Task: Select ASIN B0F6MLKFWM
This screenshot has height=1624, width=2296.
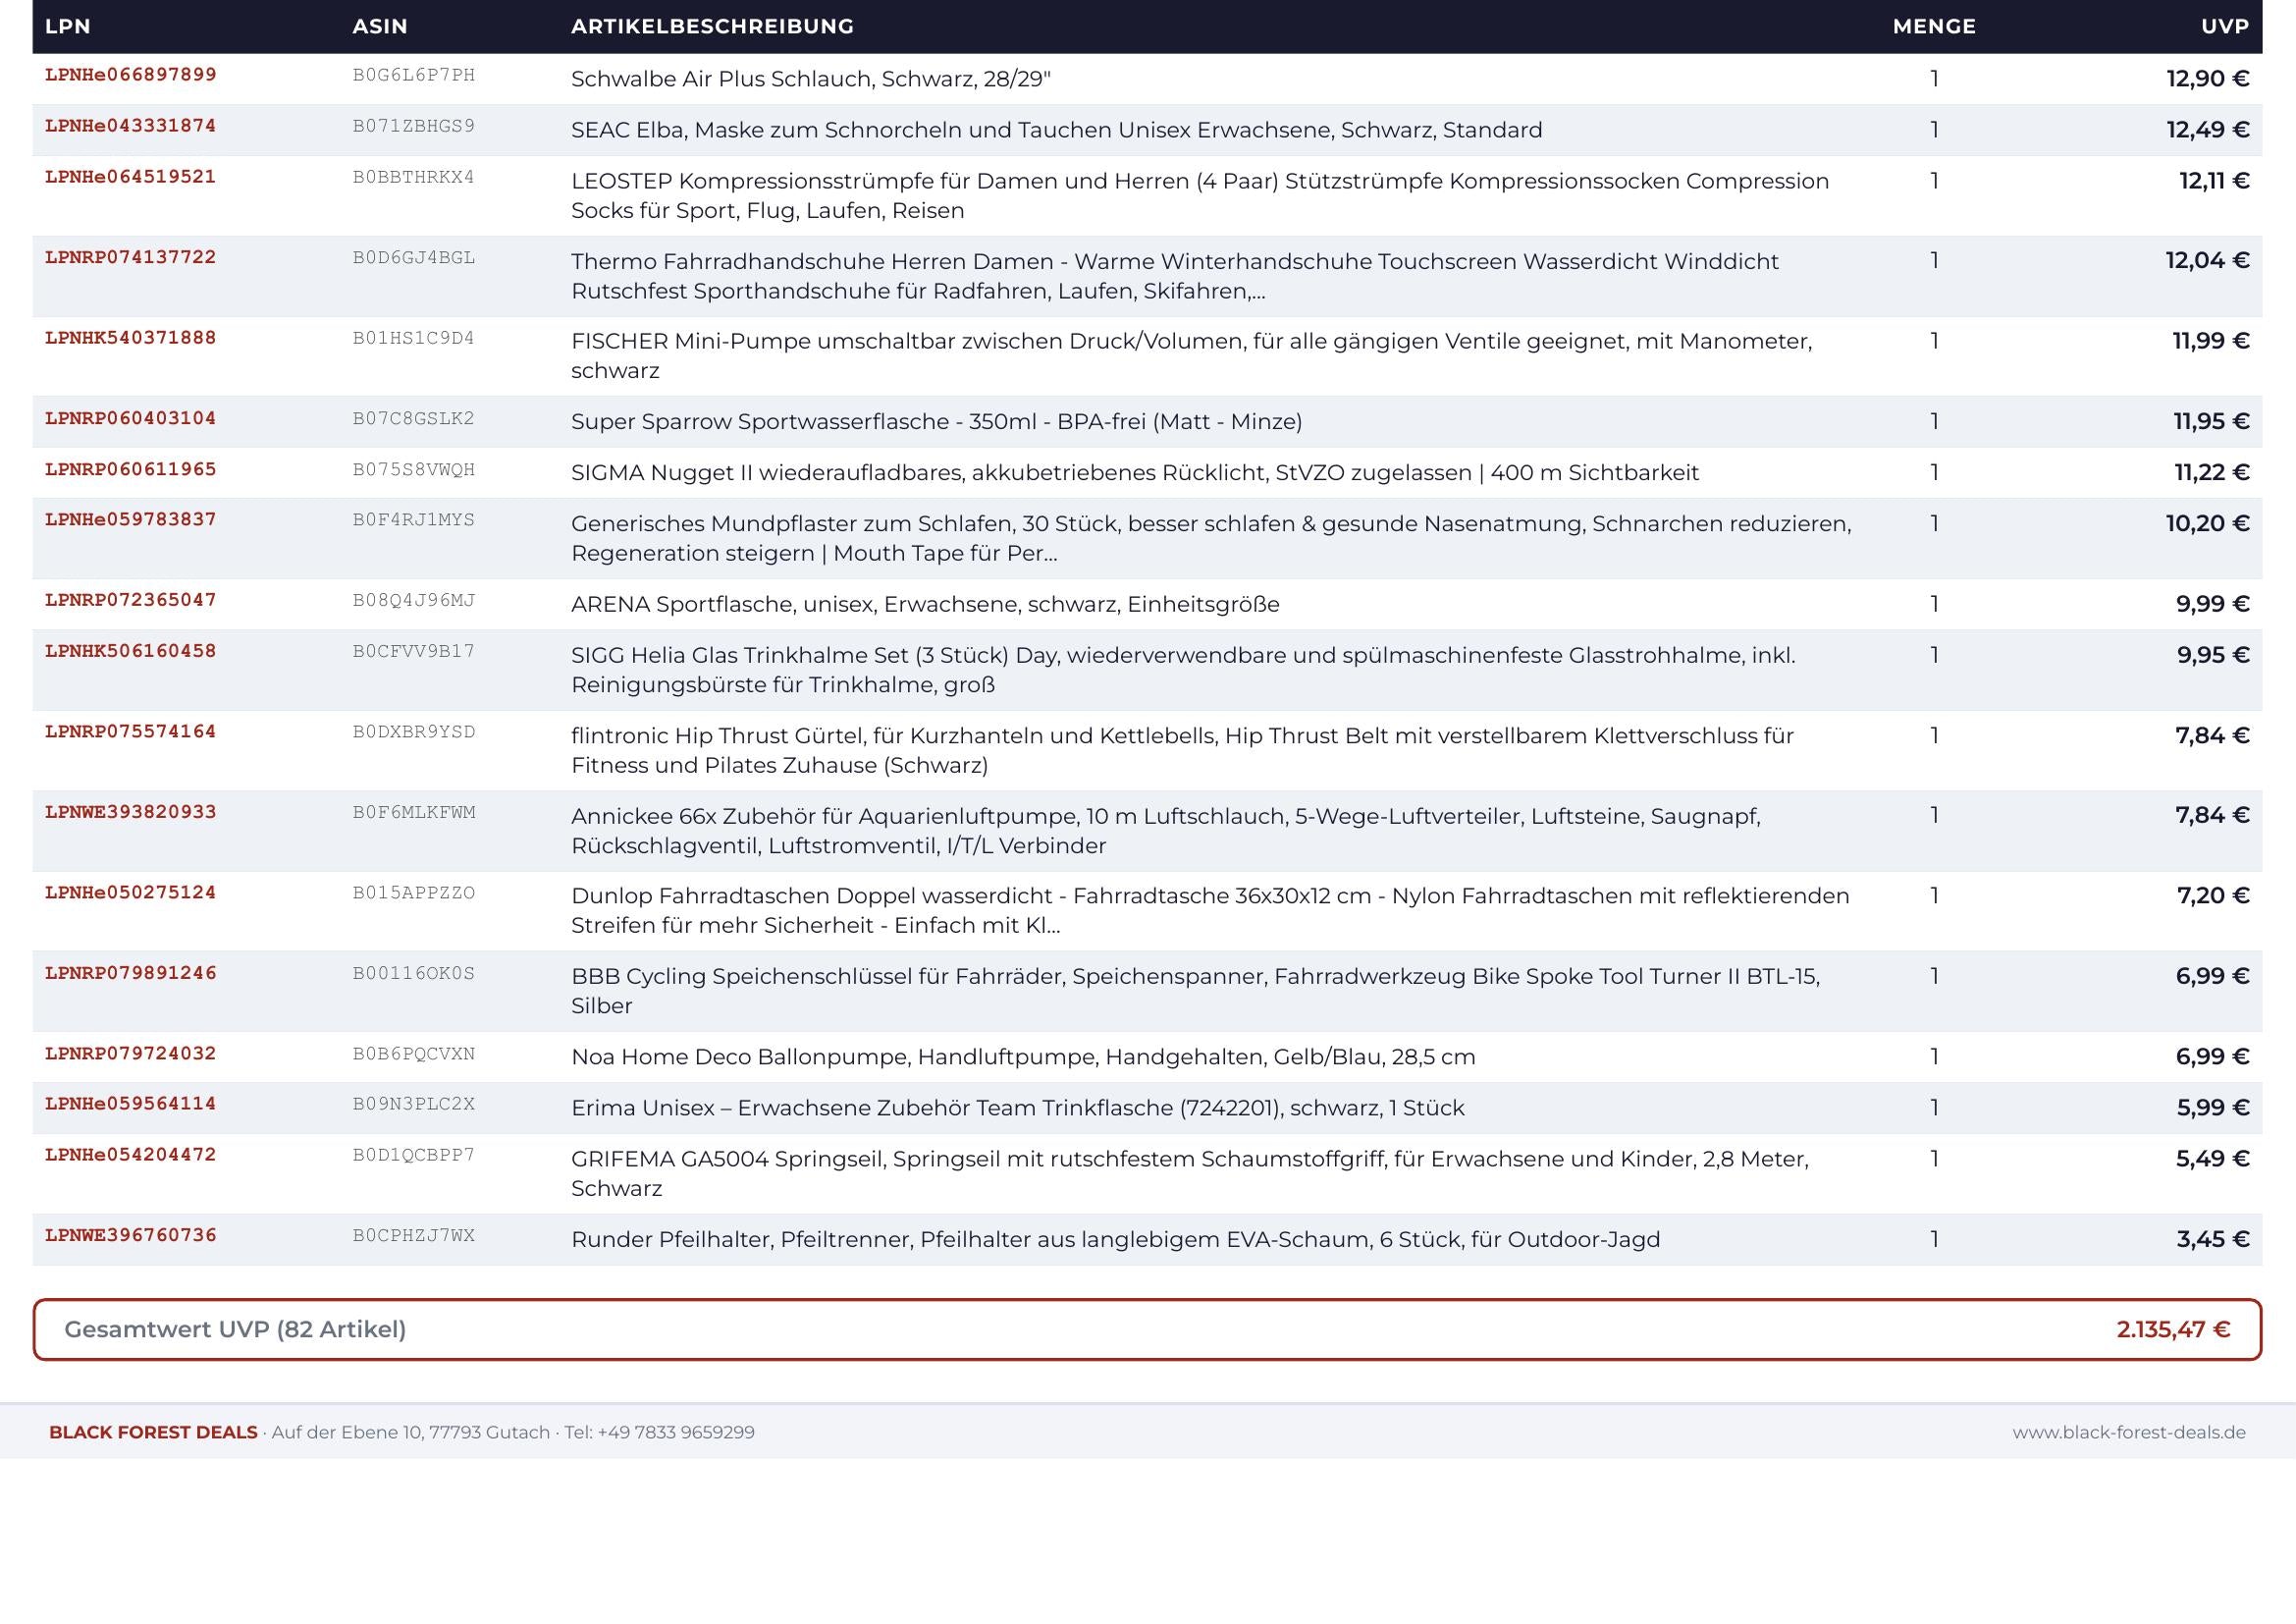Action: (x=414, y=812)
